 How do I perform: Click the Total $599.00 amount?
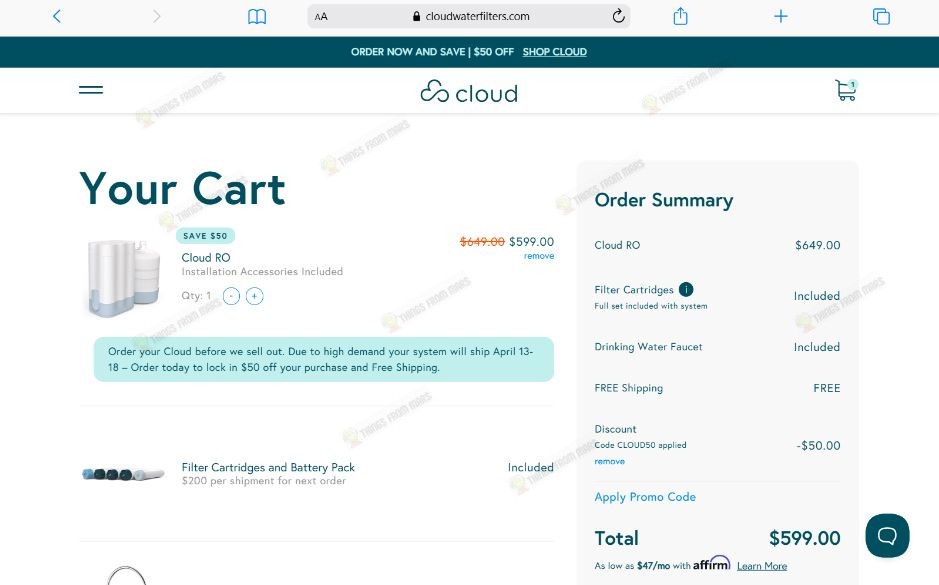pyautogui.click(x=804, y=538)
